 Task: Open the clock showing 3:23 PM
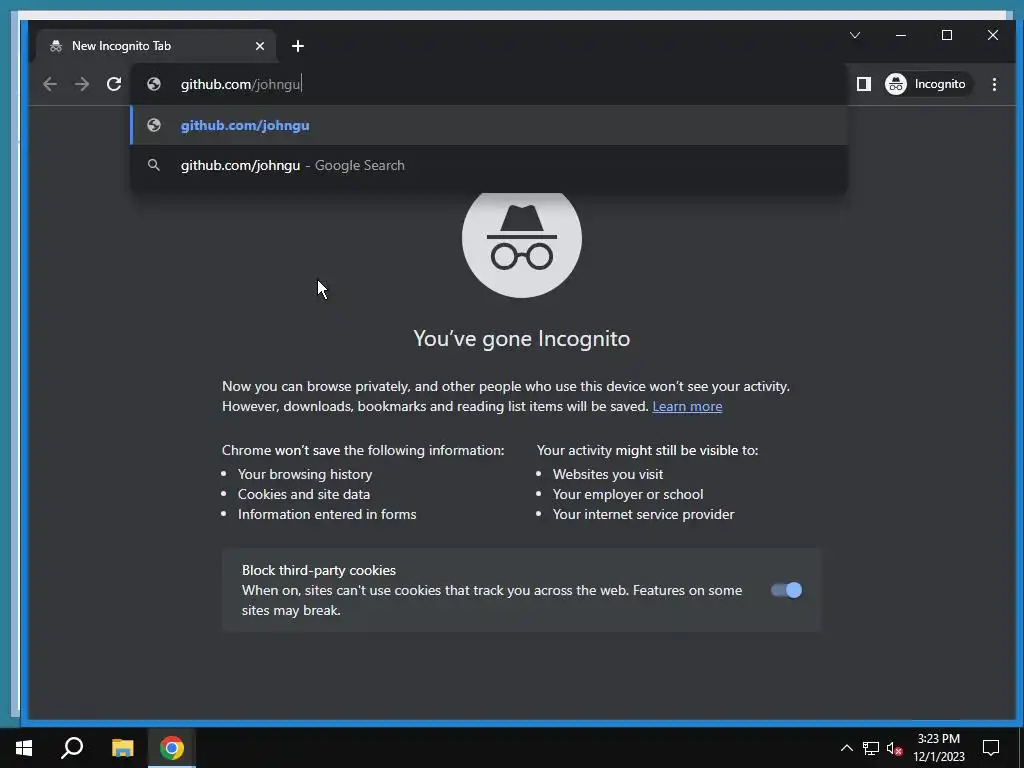(x=938, y=748)
